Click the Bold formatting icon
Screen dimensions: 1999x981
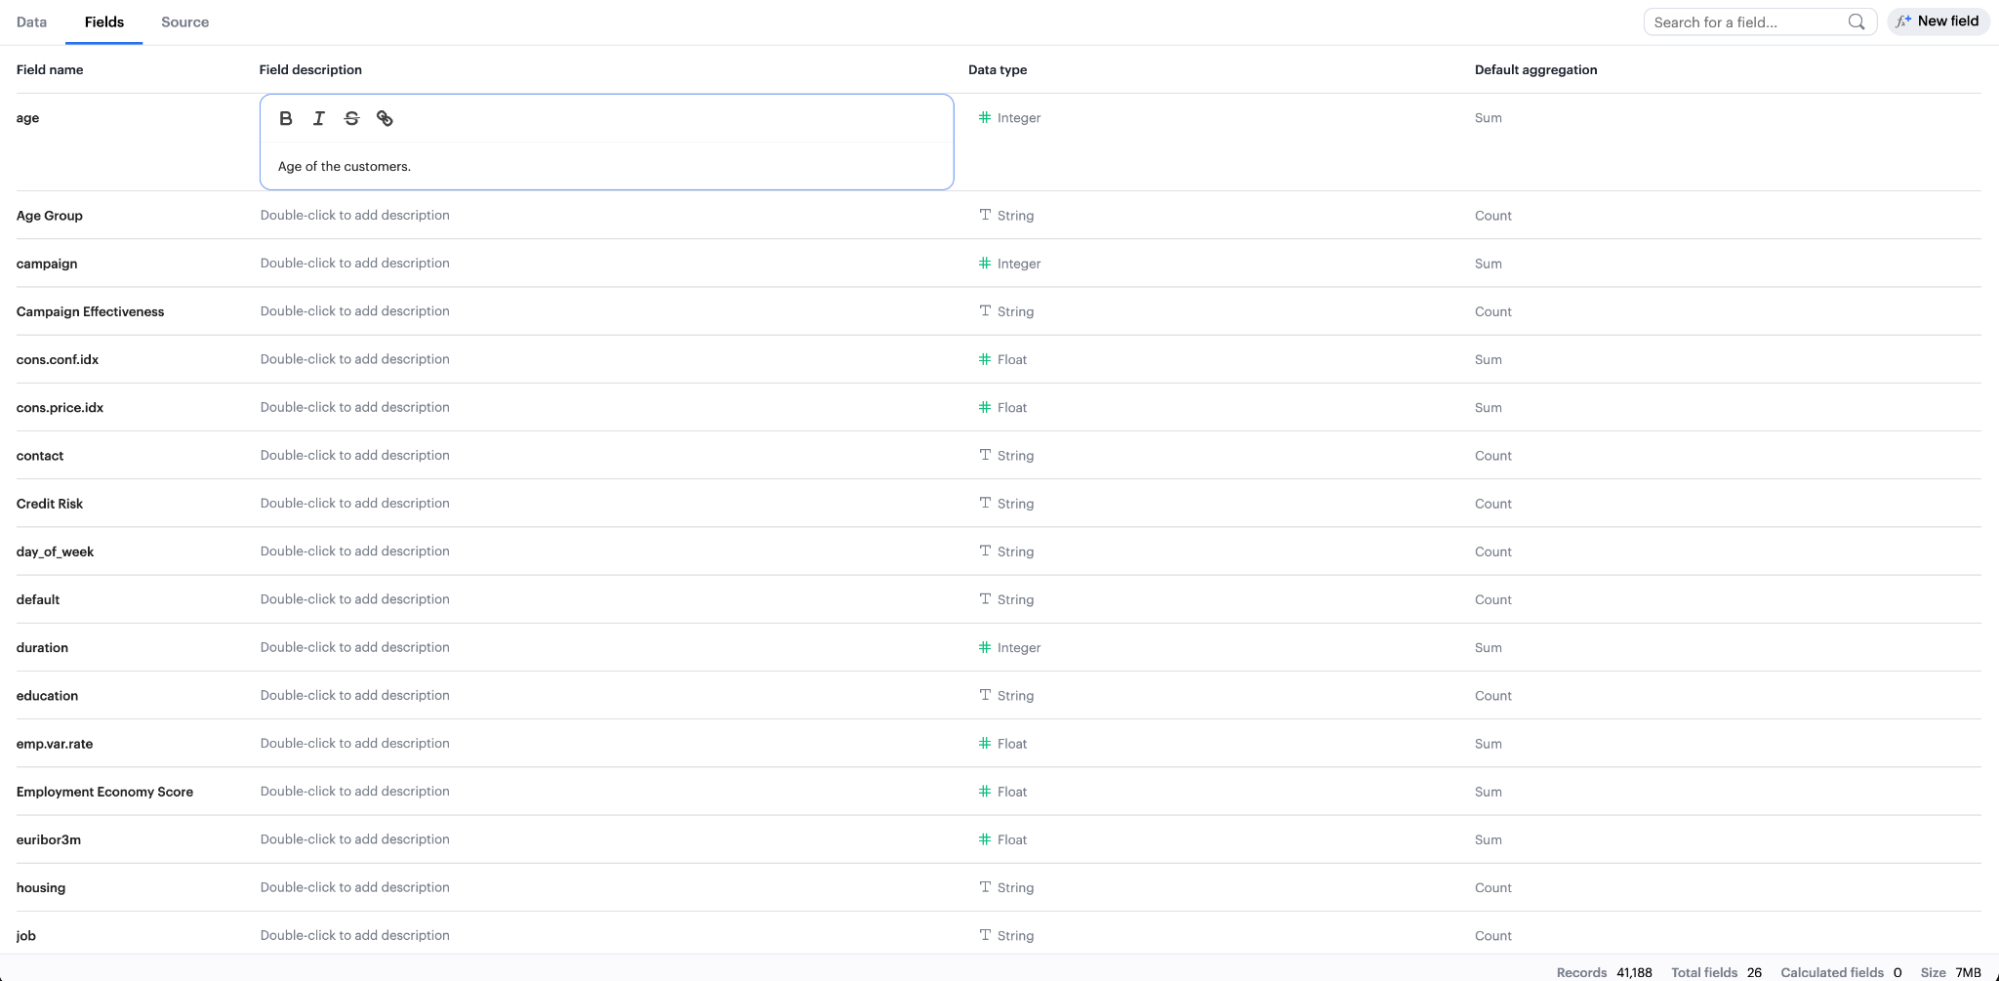286,118
